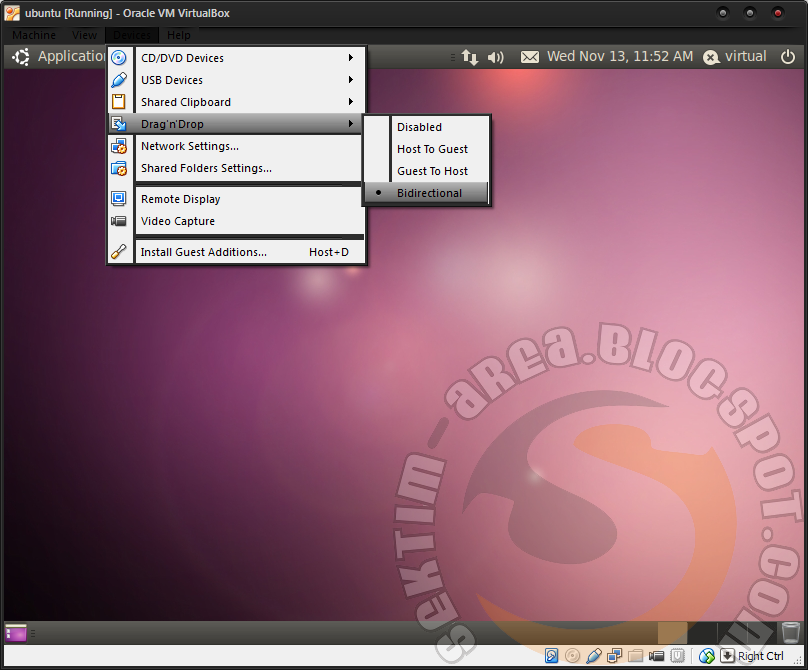The width and height of the screenshot is (808, 670).
Task: Click shared folders indicator in status bar
Action: coord(636,656)
